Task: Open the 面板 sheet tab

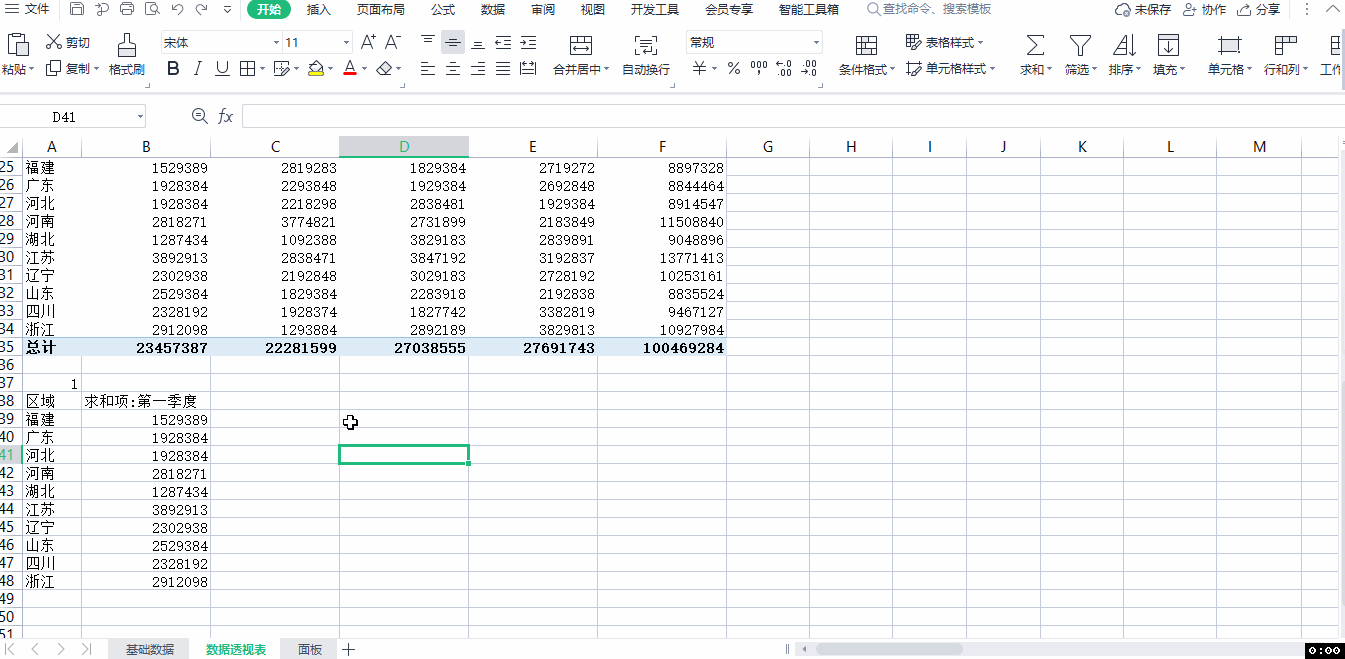Action: (x=310, y=649)
